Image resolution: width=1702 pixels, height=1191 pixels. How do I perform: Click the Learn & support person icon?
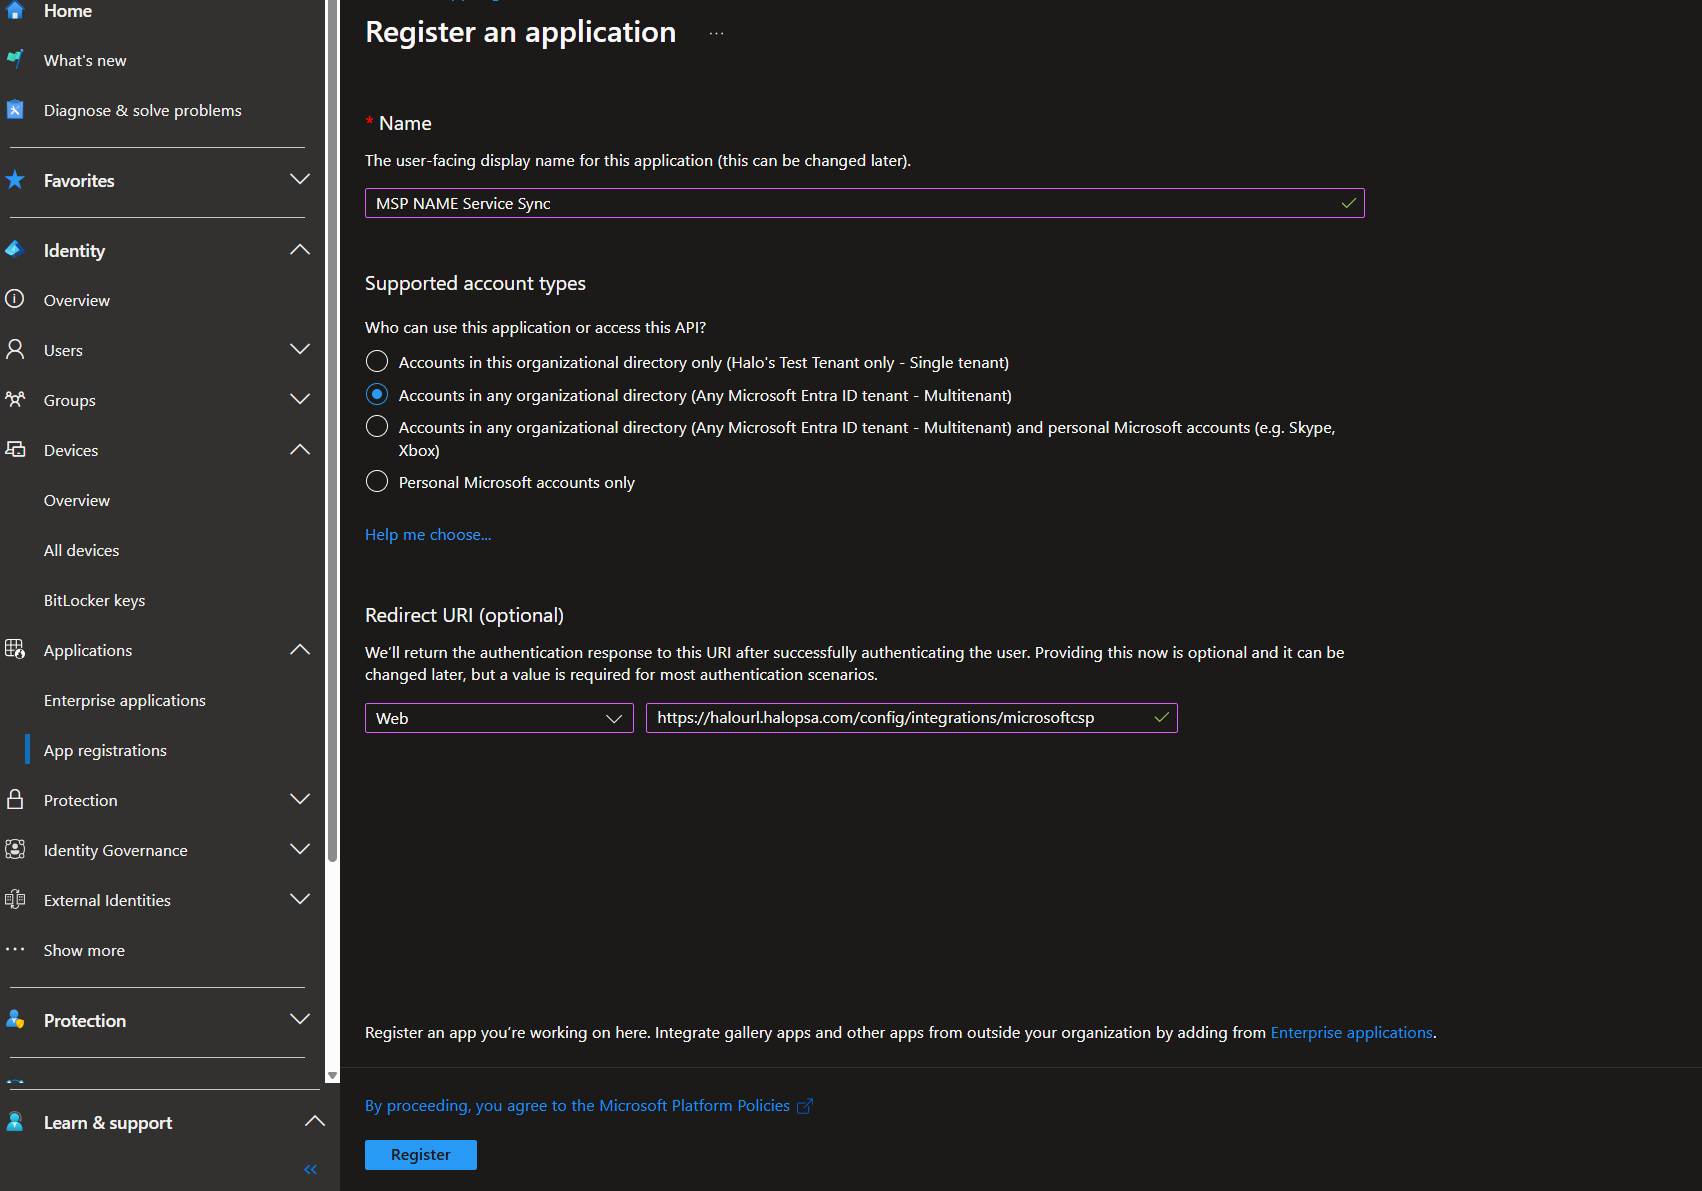pyautogui.click(x=15, y=1122)
